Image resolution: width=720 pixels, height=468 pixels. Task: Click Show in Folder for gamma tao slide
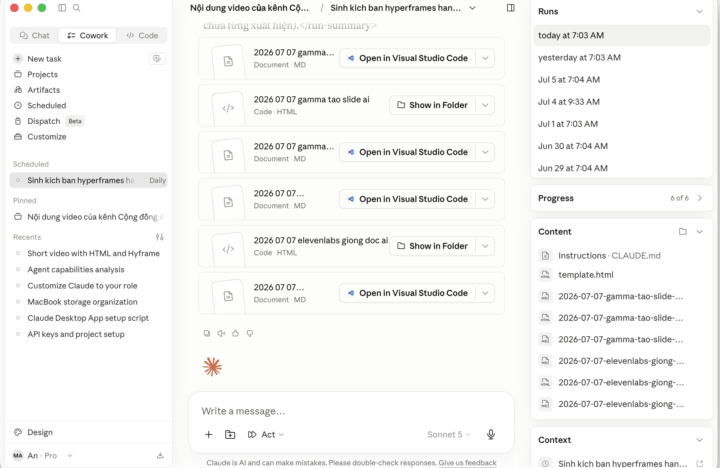pos(433,105)
